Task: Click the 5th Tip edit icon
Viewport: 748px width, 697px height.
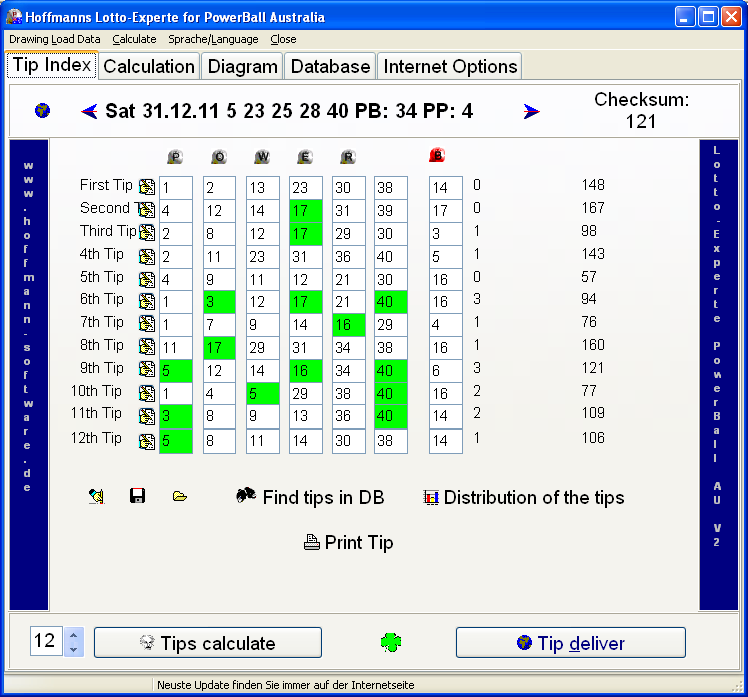Action: click(x=147, y=279)
